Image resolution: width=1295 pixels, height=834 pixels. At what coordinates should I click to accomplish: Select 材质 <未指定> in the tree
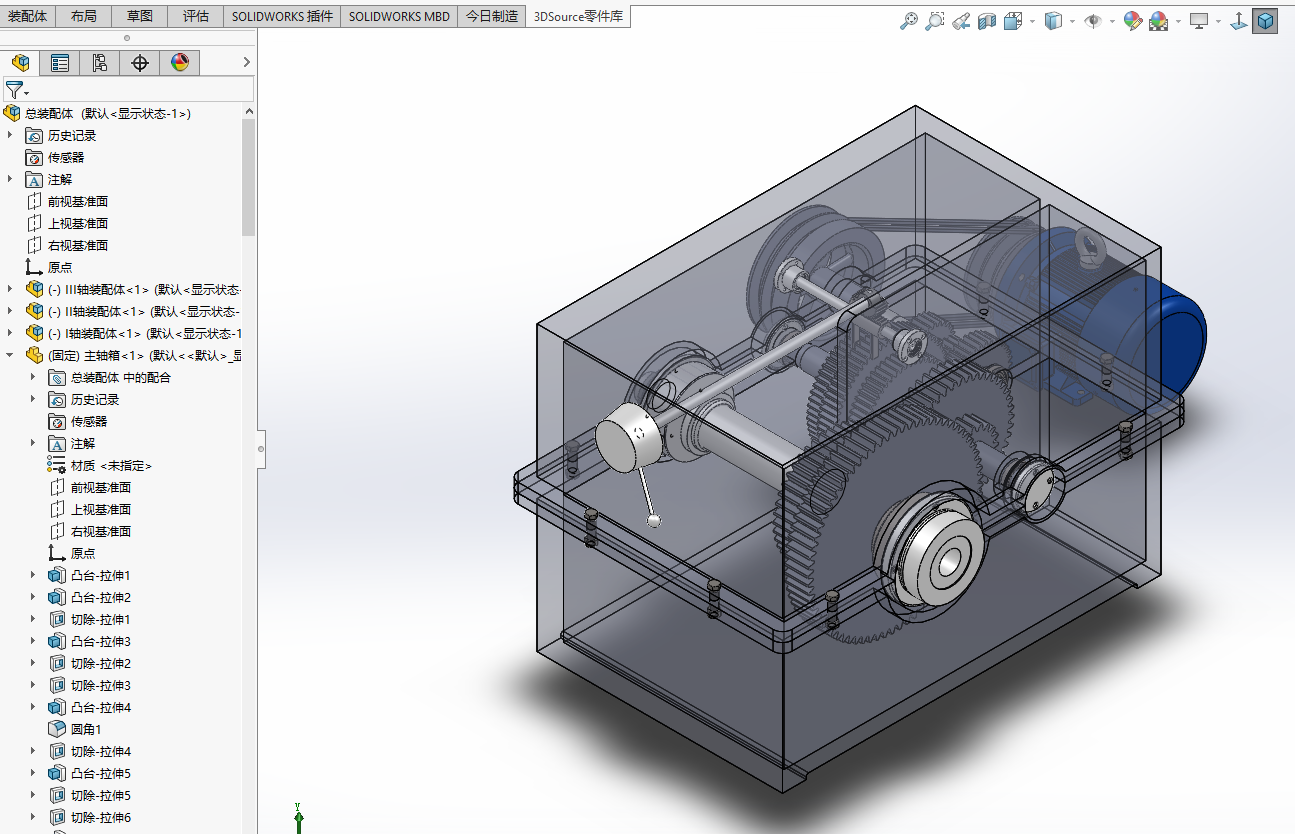tap(110, 465)
